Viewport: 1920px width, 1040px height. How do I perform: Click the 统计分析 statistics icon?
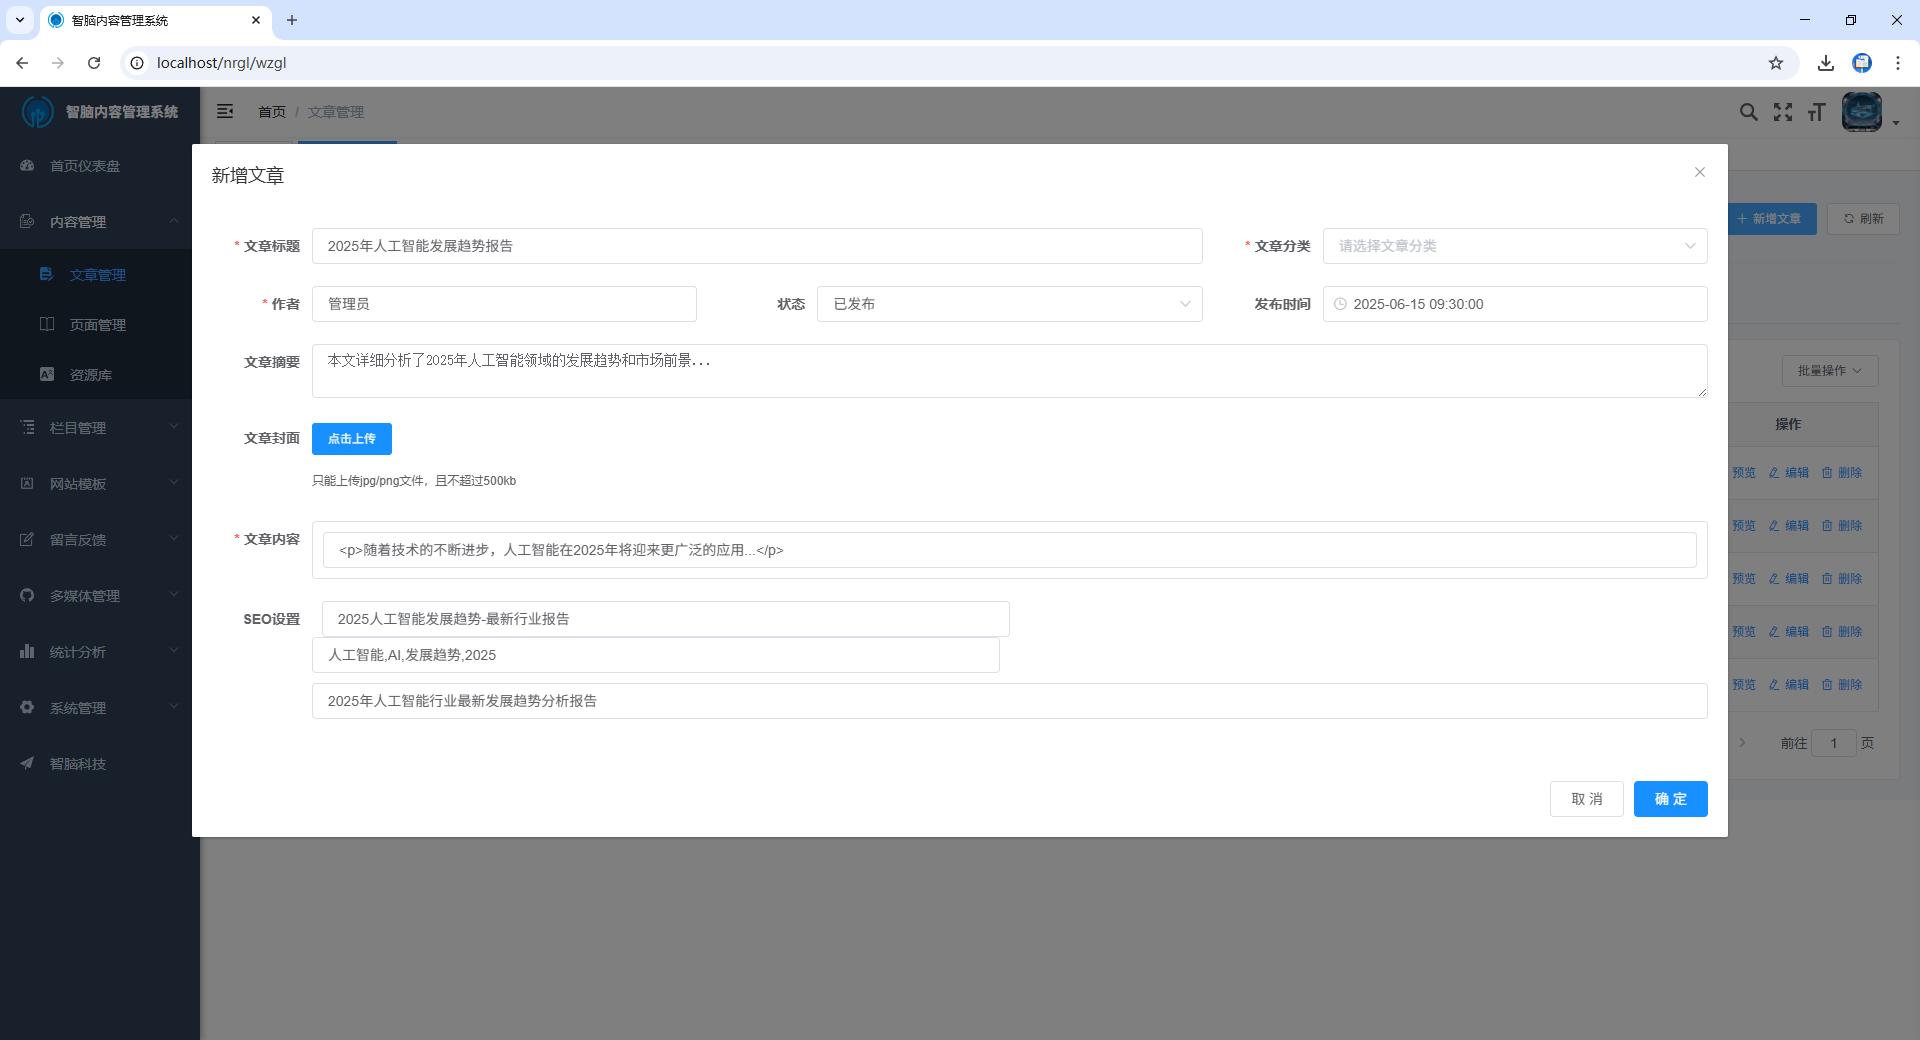click(x=26, y=651)
